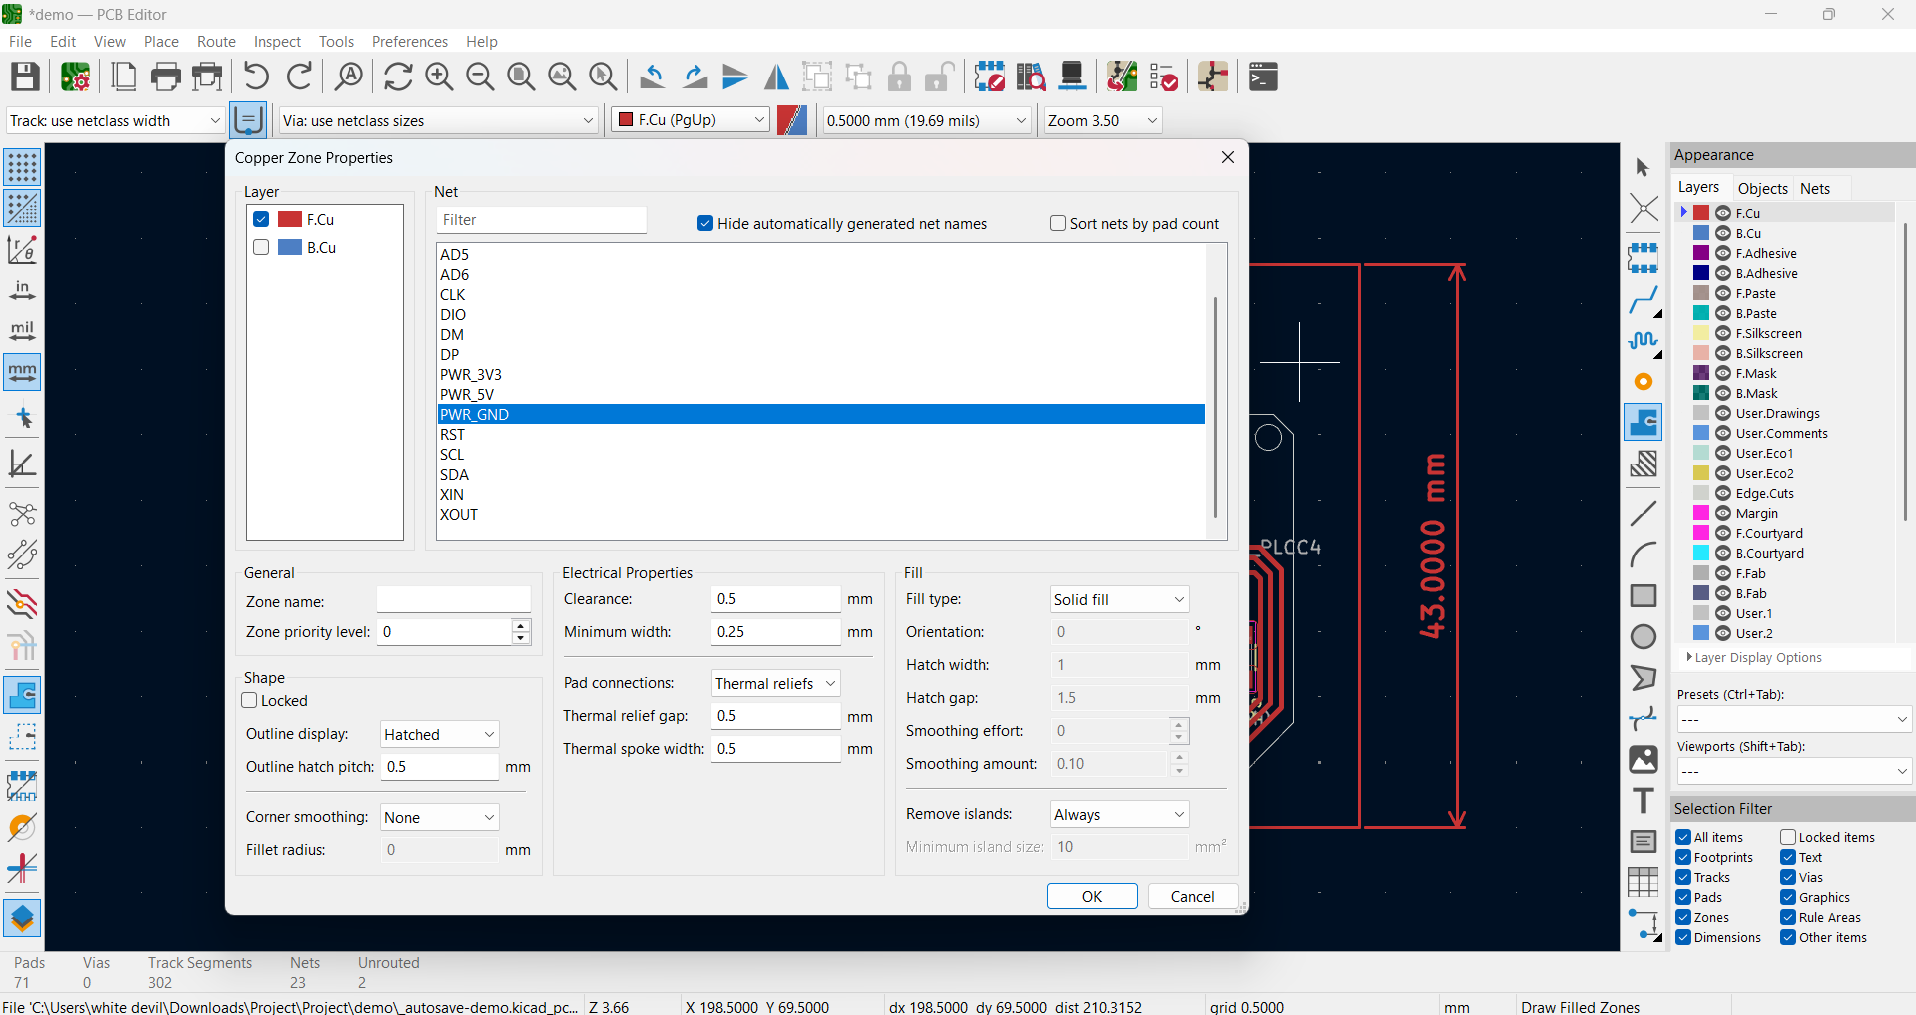Click the Zoom to fit icon

click(521, 77)
